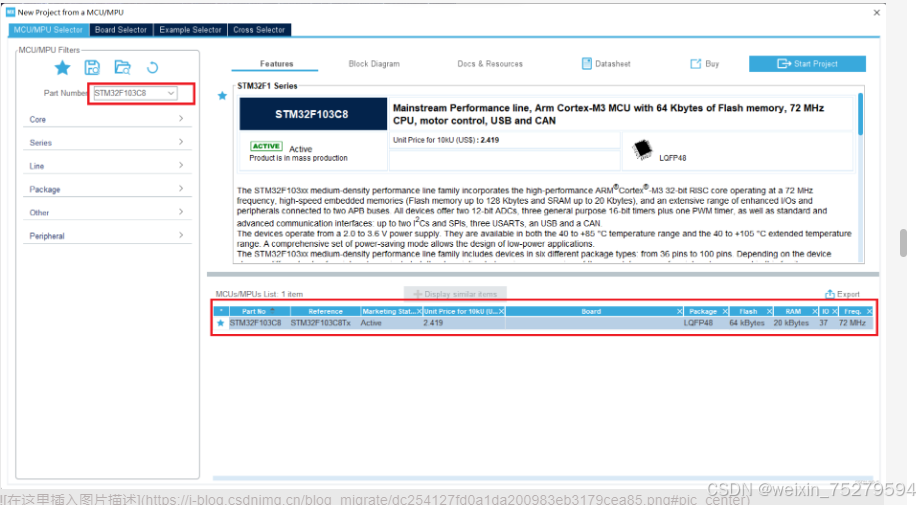This screenshot has width=920, height=505.
Task: Remove the Unit Price column
Action: 501,311
